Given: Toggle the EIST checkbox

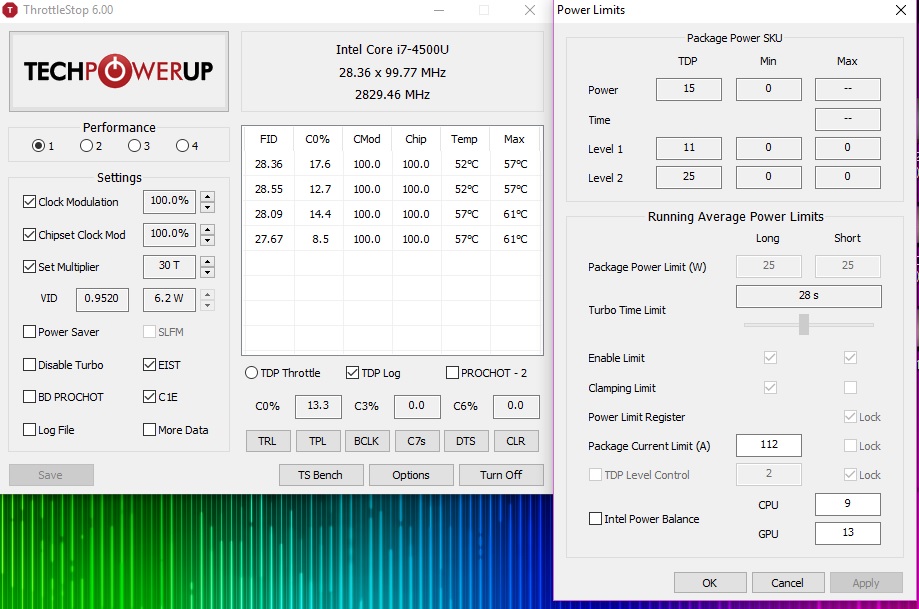Looking at the screenshot, I should coord(149,365).
